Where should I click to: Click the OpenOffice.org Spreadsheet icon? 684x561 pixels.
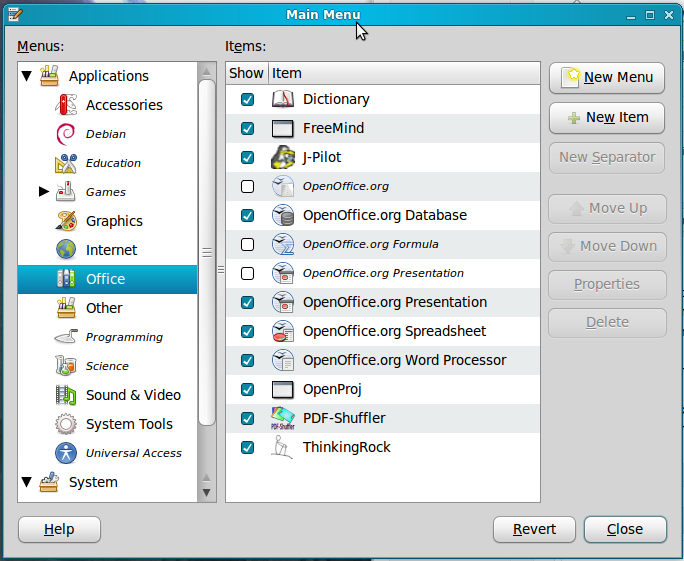(x=283, y=331)
